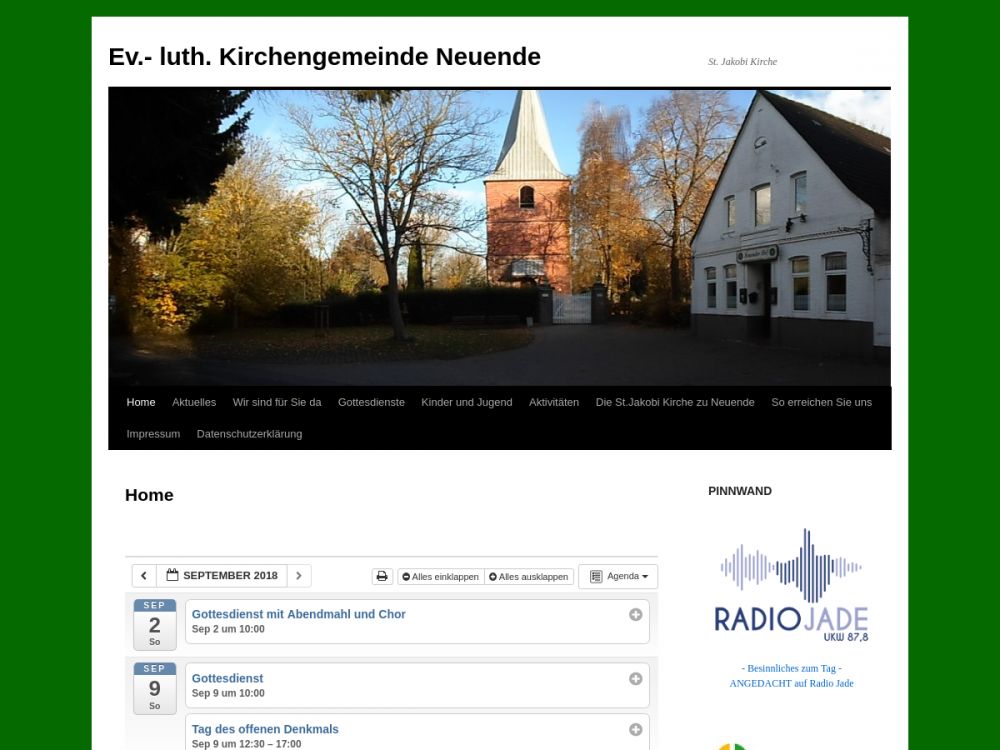Expand the Sep 9 Gottesdienst event
This screenshot has width=1000, height=750.
(x=635, y=679)
